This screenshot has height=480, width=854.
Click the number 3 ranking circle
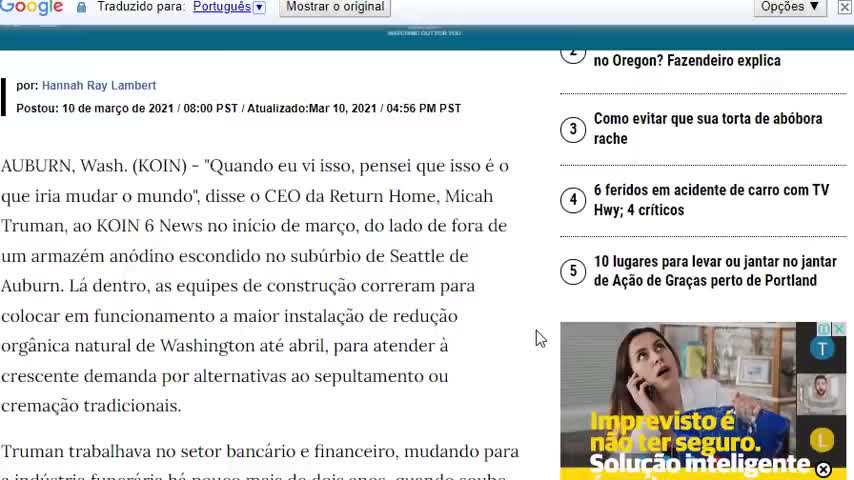573,129
